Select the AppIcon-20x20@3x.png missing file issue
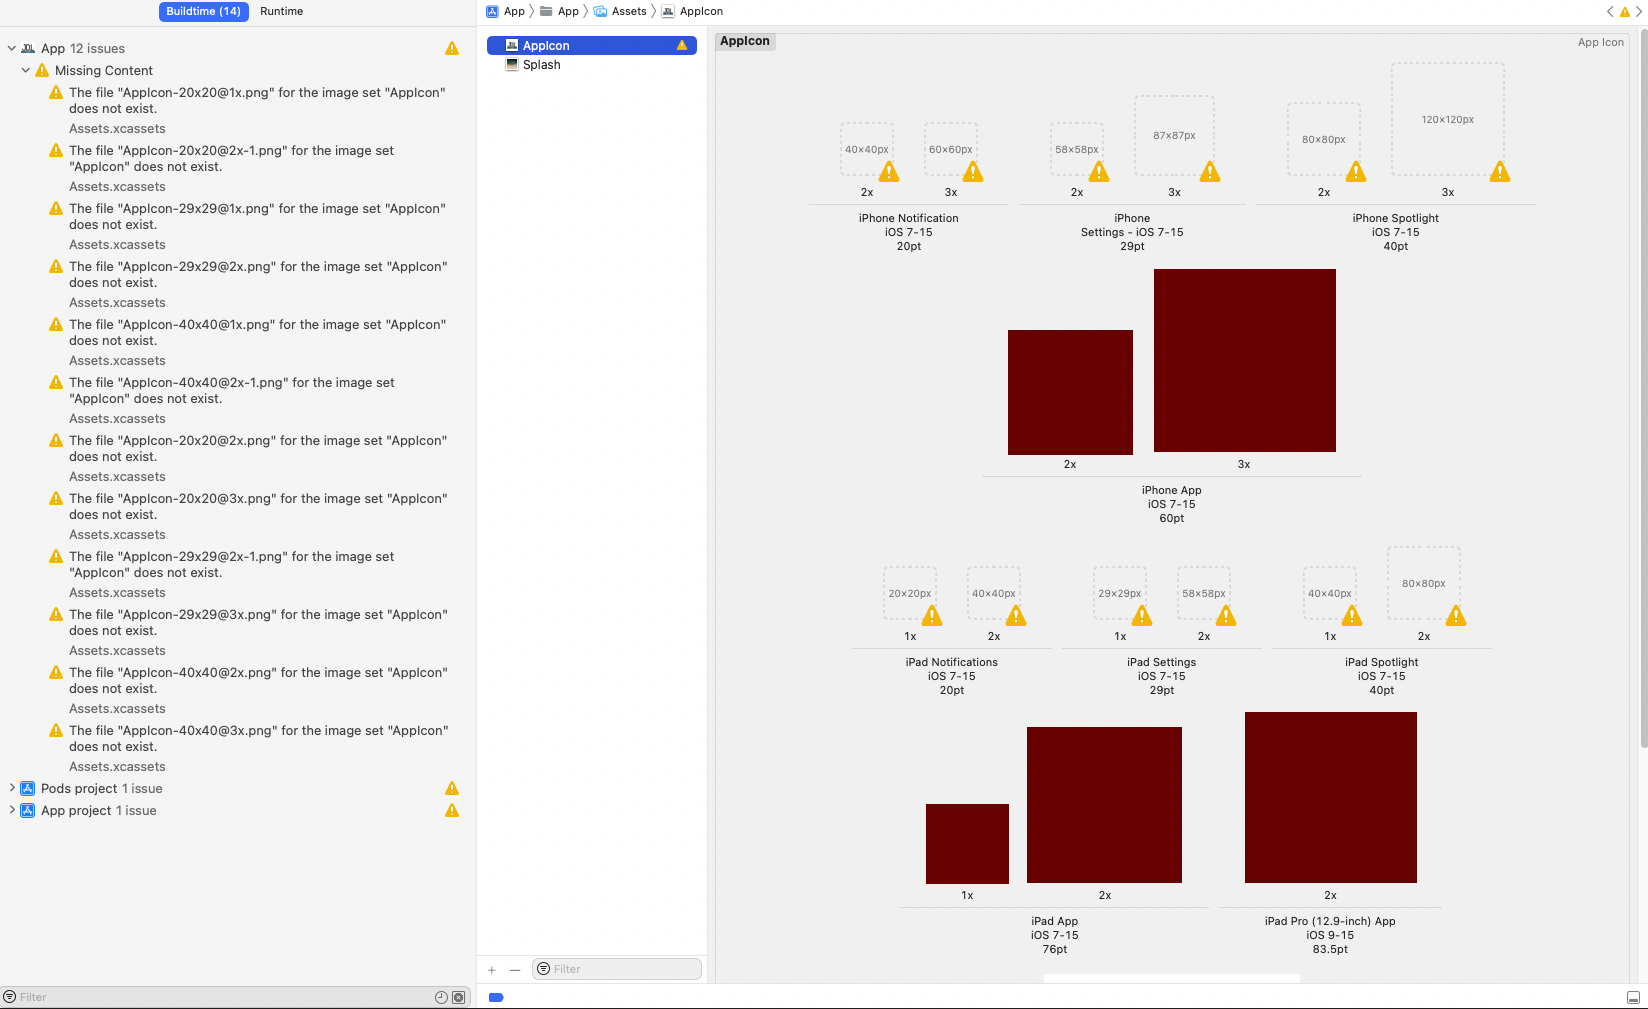 [x=257, y=506]
